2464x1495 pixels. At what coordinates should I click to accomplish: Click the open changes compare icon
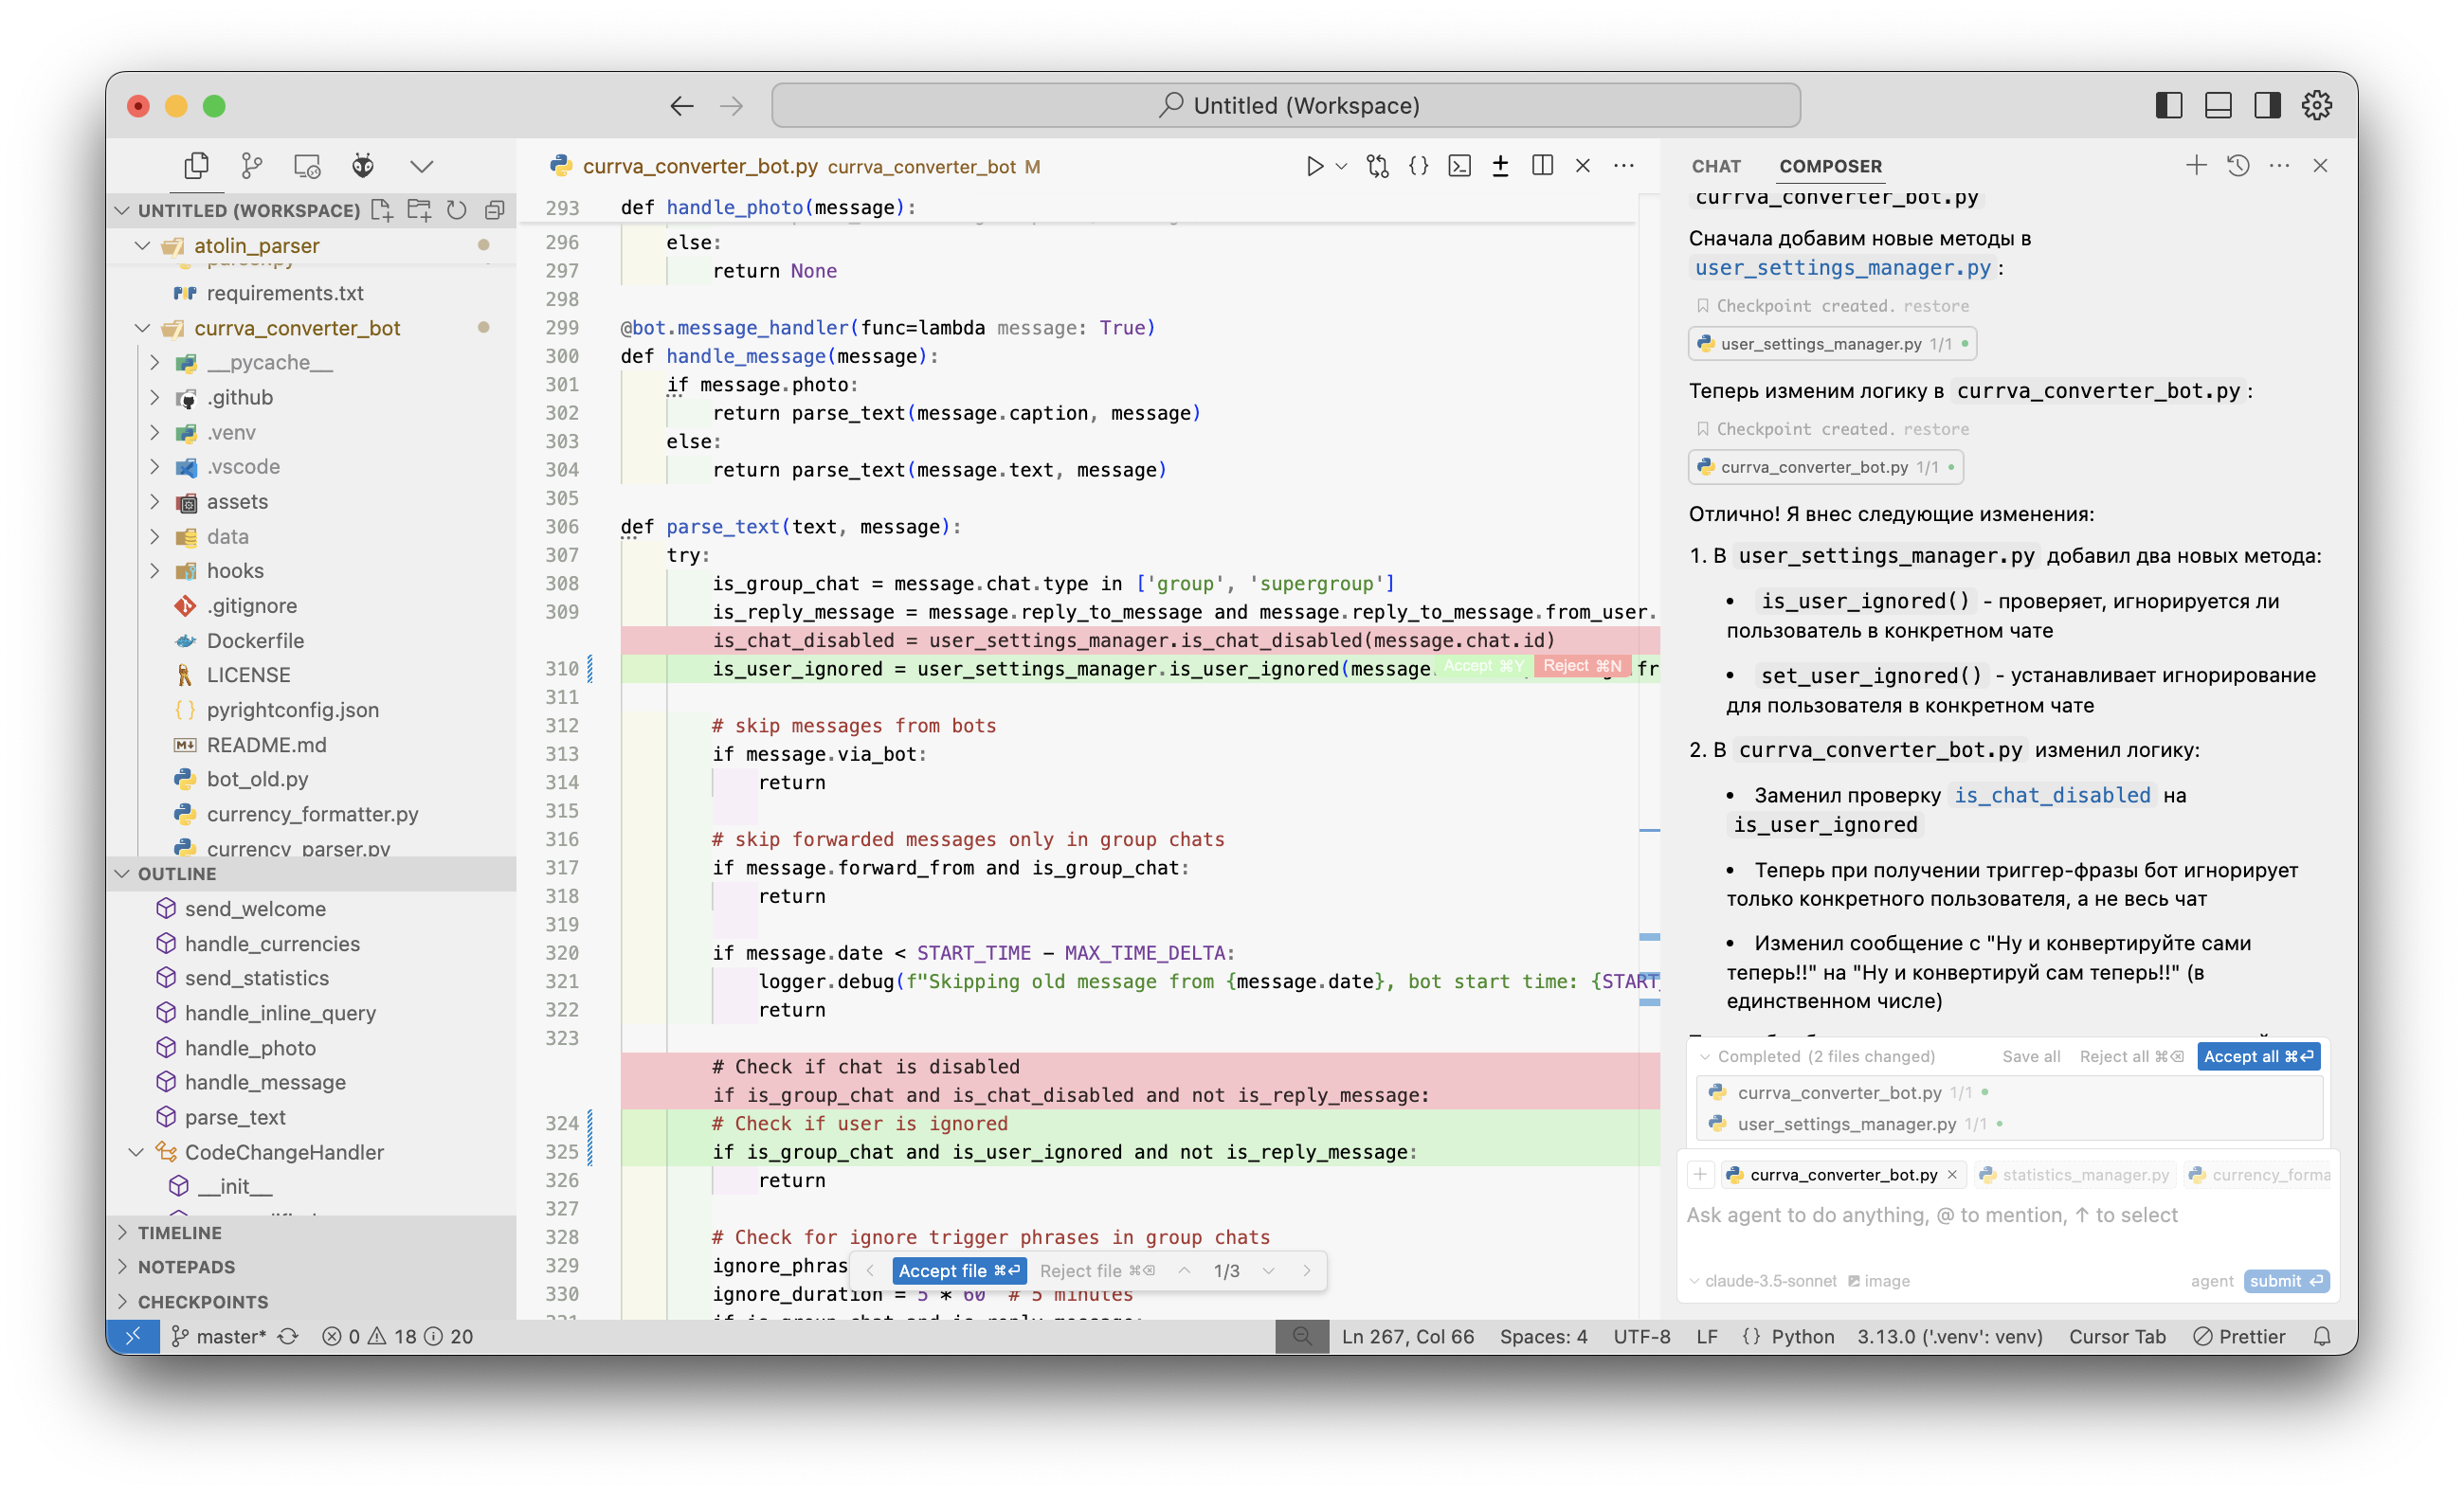1377,166
